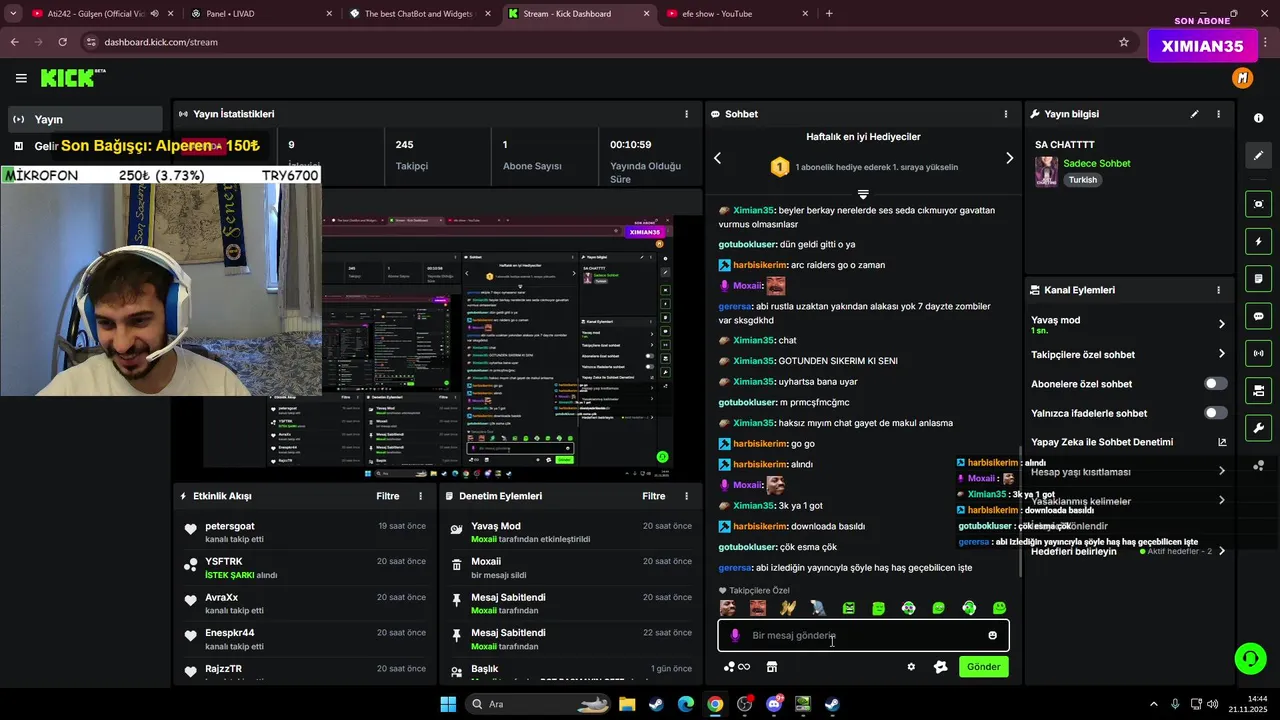Toggle the broadcast signal widget sidebar icon
This screenshot has width=1280, height=720.
pos(1258,353)
